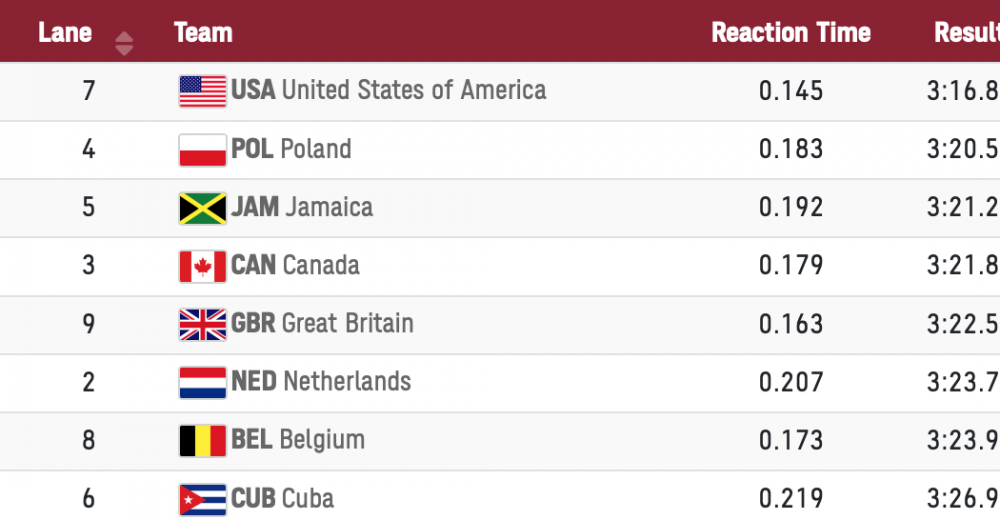Viewport: 1000px width, 520px height.
Task: Click the Cuba flag icon
Action: point(202,498)
